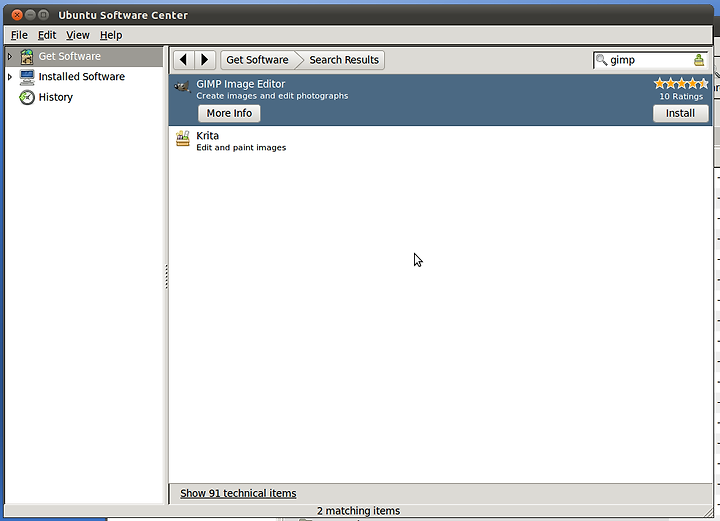
Task: Clear the gimp search with broom icon
Action: coord(698,60)
